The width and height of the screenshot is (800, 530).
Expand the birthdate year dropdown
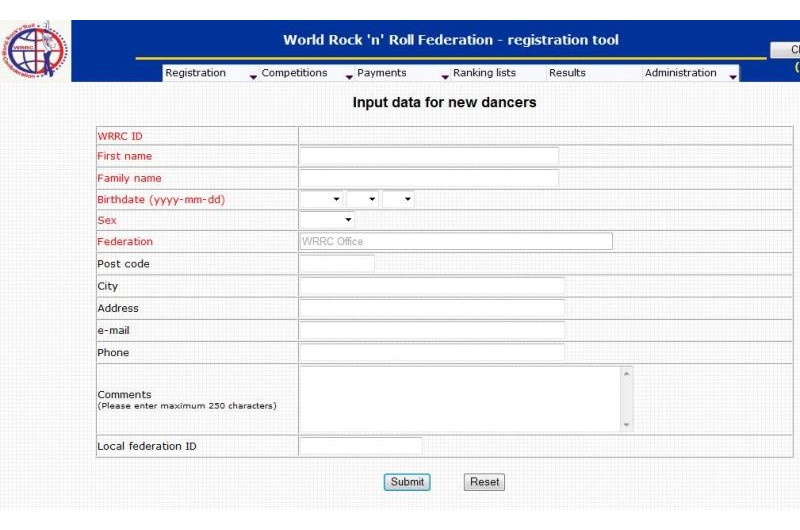tap(322, 200)
